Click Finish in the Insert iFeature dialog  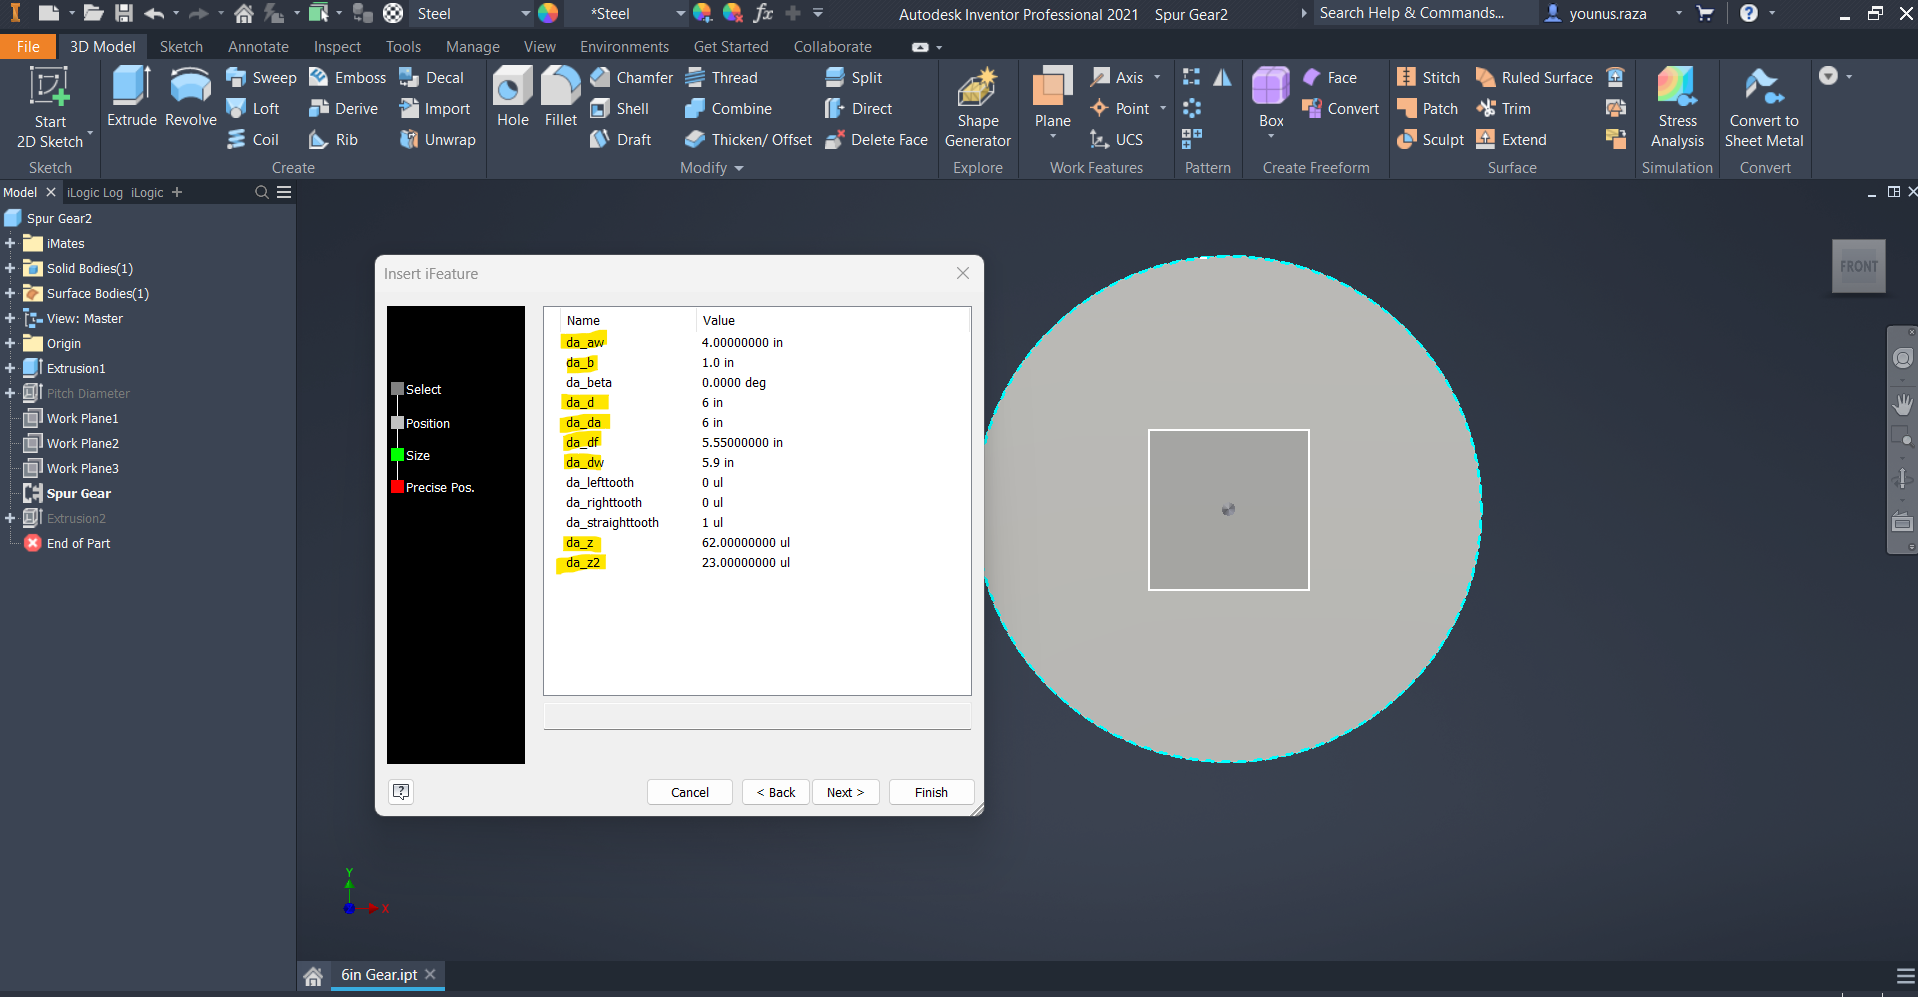click(x=929, y=792)
